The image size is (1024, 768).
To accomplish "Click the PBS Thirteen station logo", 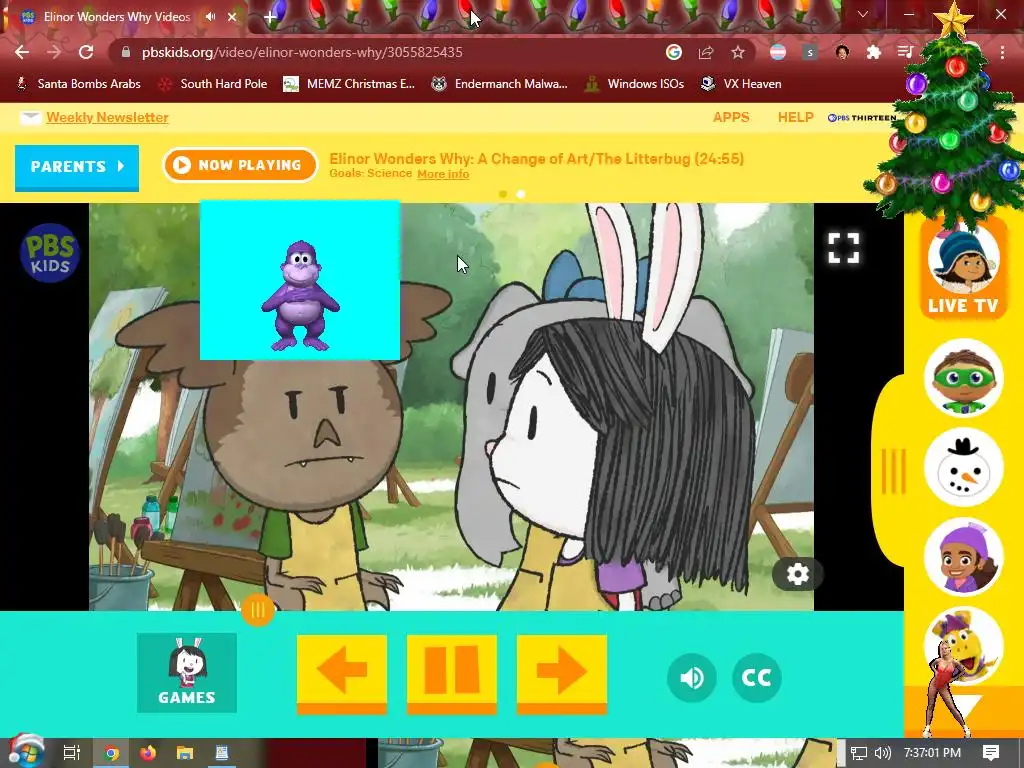I will point(861,118).
